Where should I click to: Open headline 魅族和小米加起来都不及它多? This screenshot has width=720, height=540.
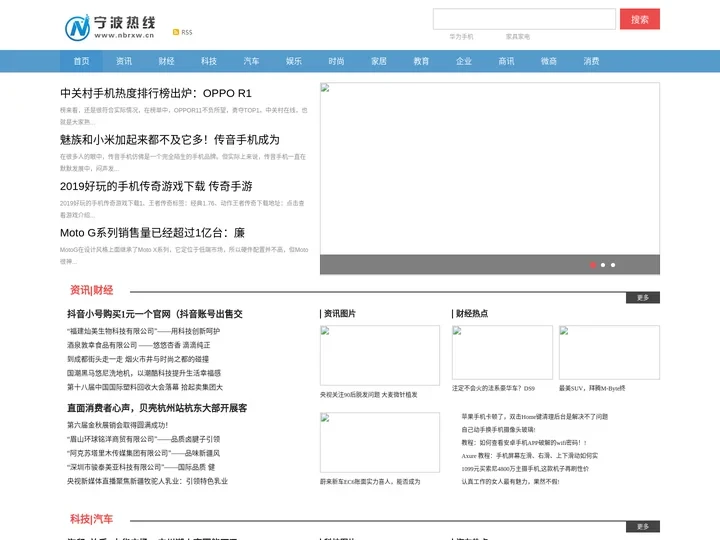[x=169, y=140]
